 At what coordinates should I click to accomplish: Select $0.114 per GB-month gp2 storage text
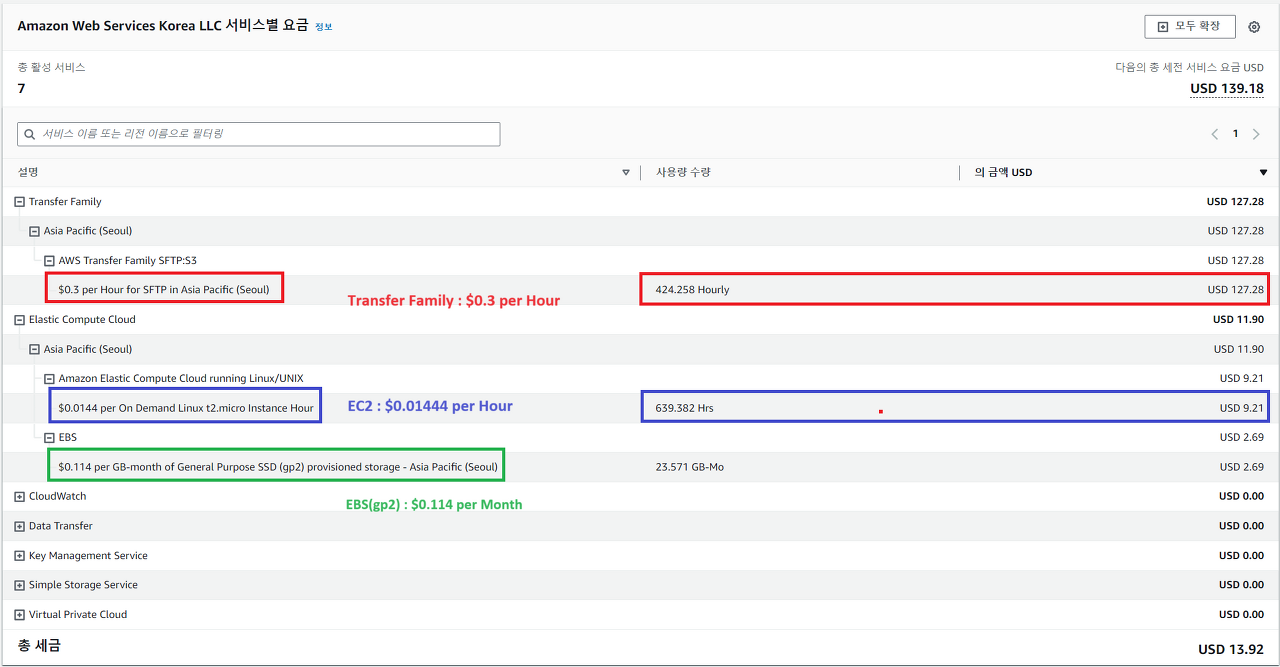coord(278,467)
